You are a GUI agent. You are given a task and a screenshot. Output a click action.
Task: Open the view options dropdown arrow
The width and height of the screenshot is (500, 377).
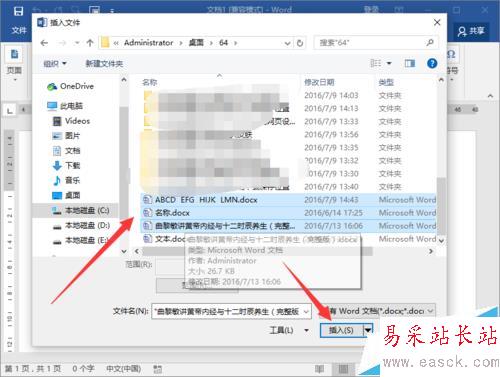389,63
